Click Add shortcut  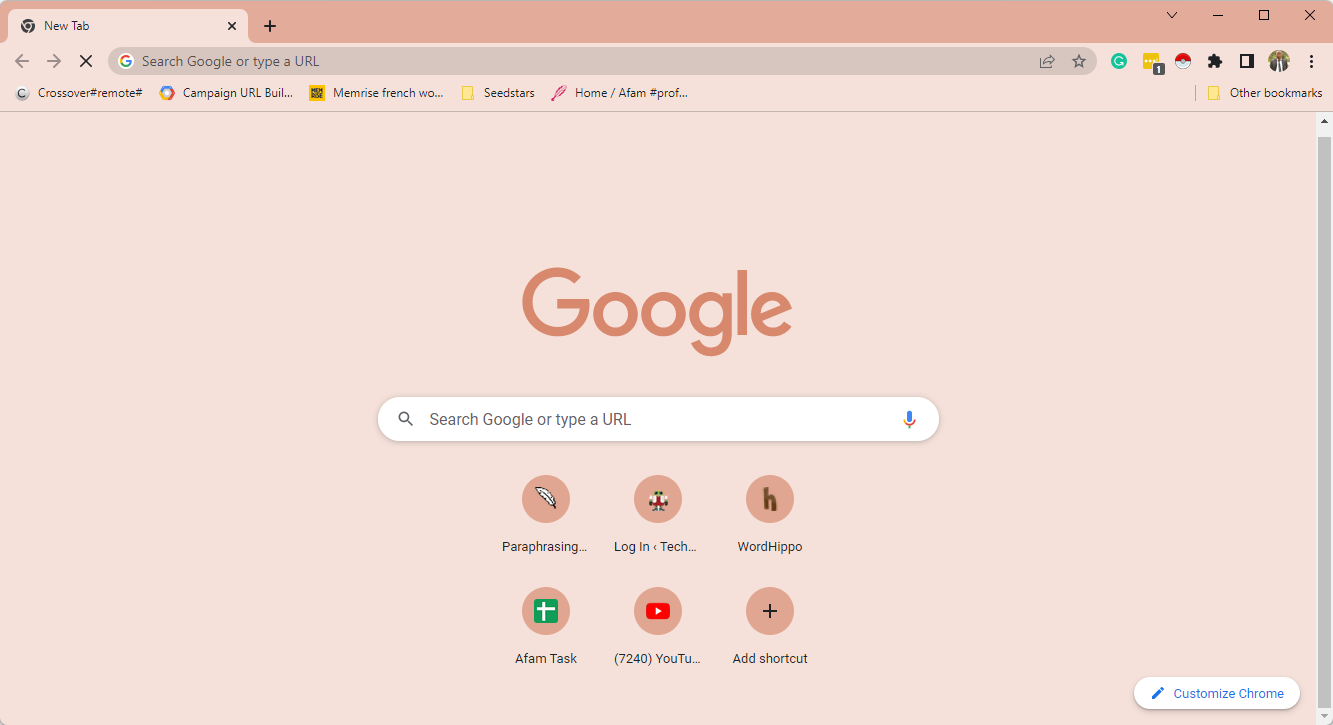click(x=769, y=627)
